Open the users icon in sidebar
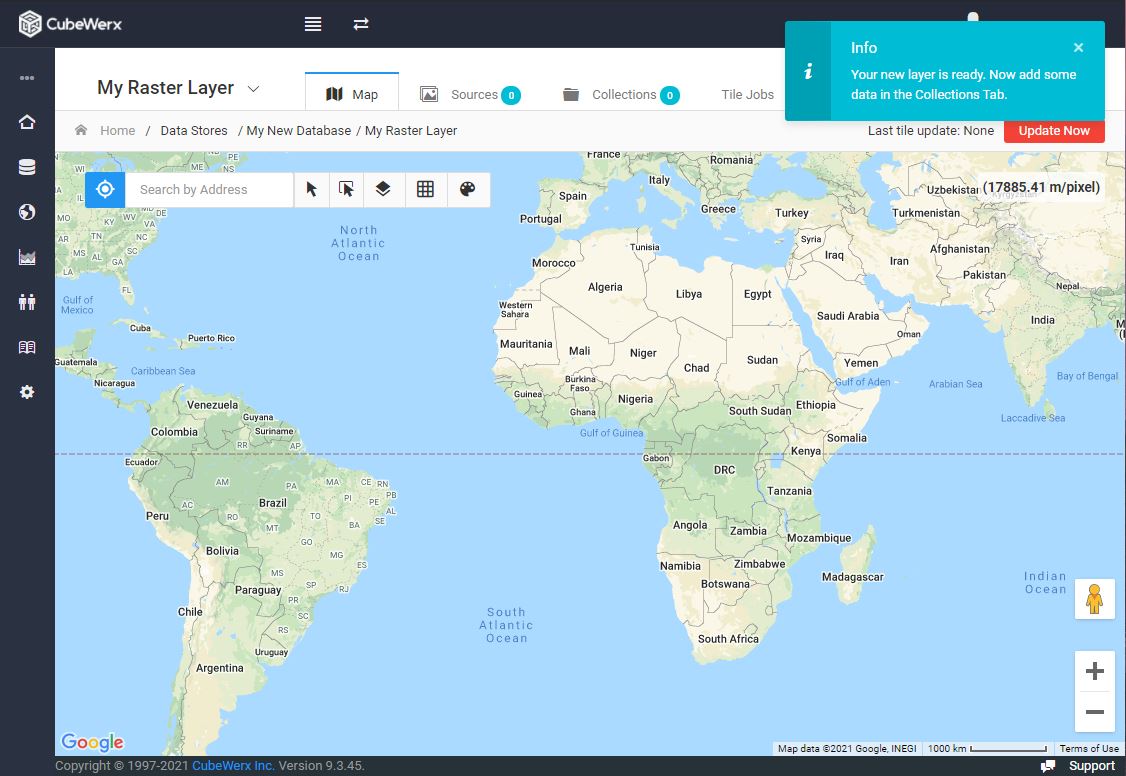Screen dimensions: 1126x776 [27, 302]
